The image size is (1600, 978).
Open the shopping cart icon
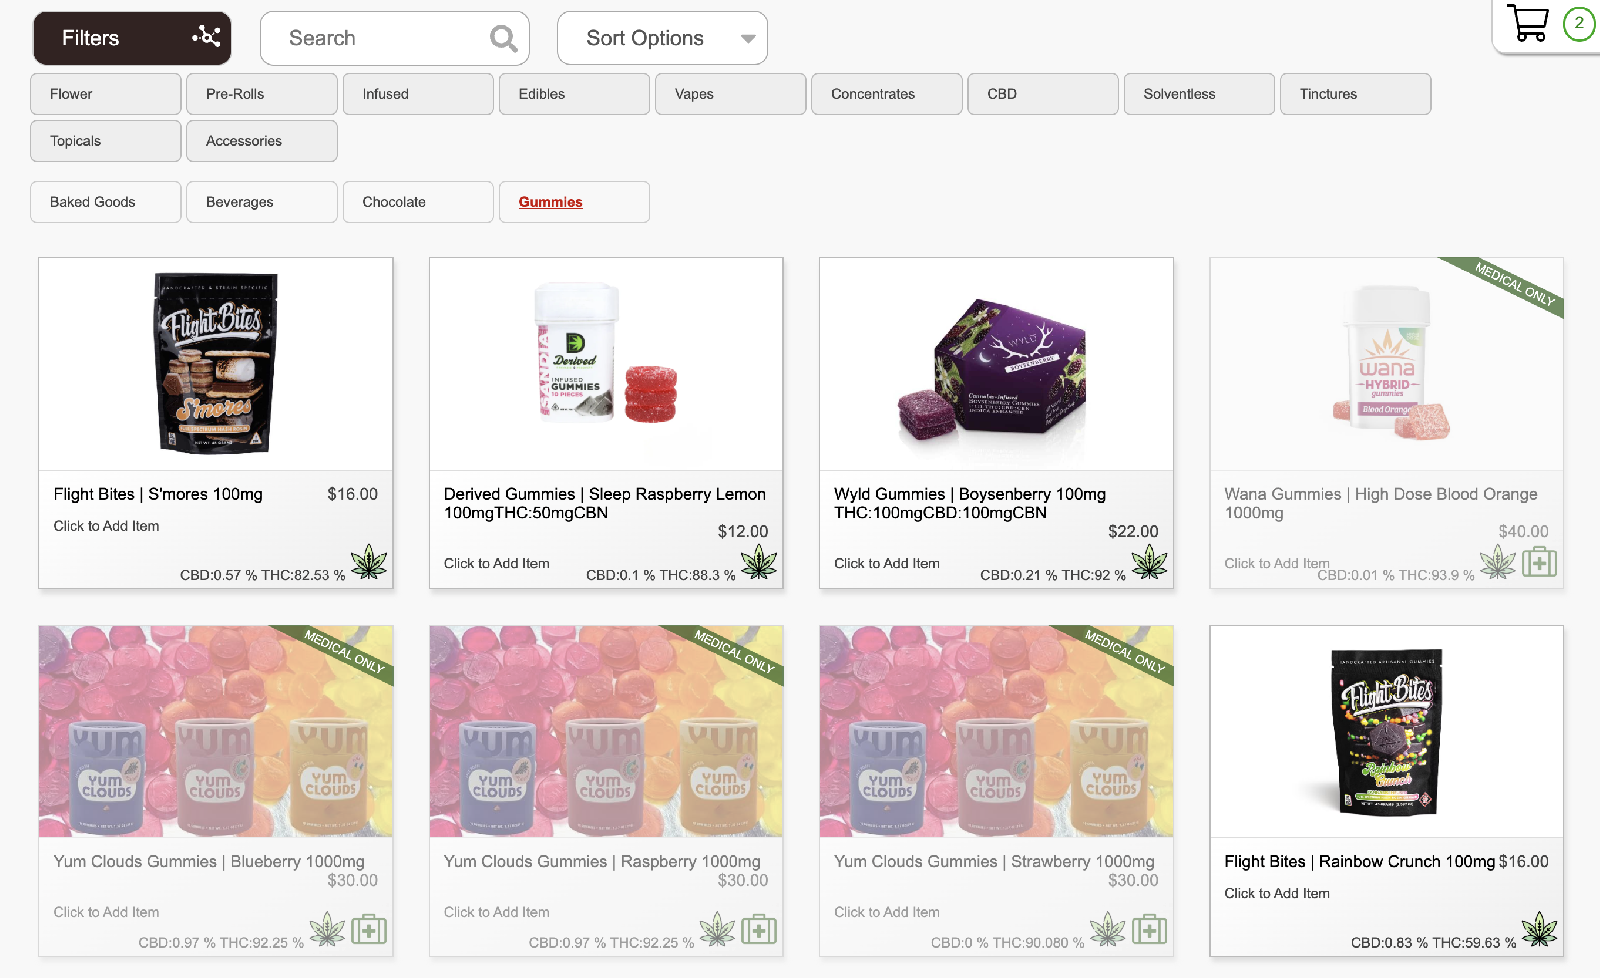click(x=1527, y=23)
